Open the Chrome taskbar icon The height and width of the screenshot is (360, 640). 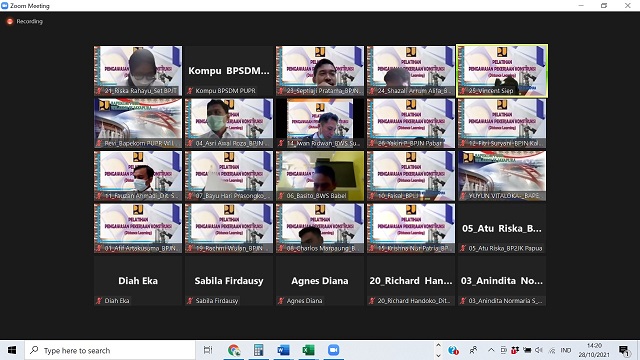coord(234,350)
